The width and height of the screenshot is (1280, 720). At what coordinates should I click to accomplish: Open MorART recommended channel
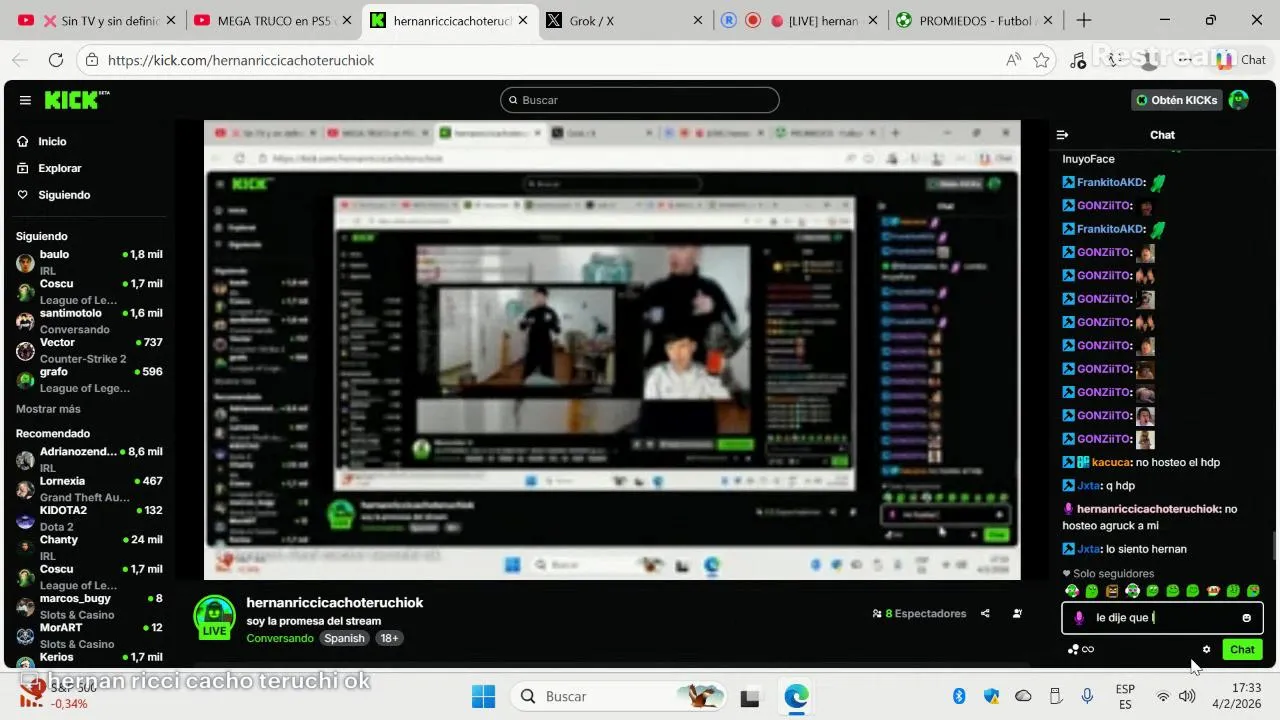tap(89, 634)
